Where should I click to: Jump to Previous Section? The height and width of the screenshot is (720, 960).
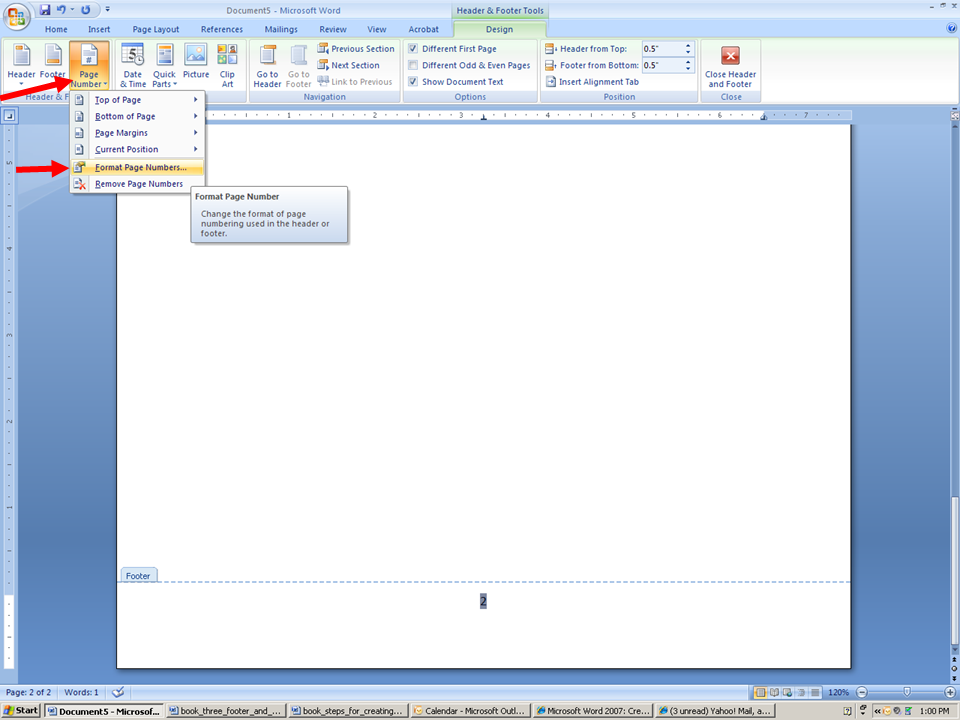coord(356,48)
